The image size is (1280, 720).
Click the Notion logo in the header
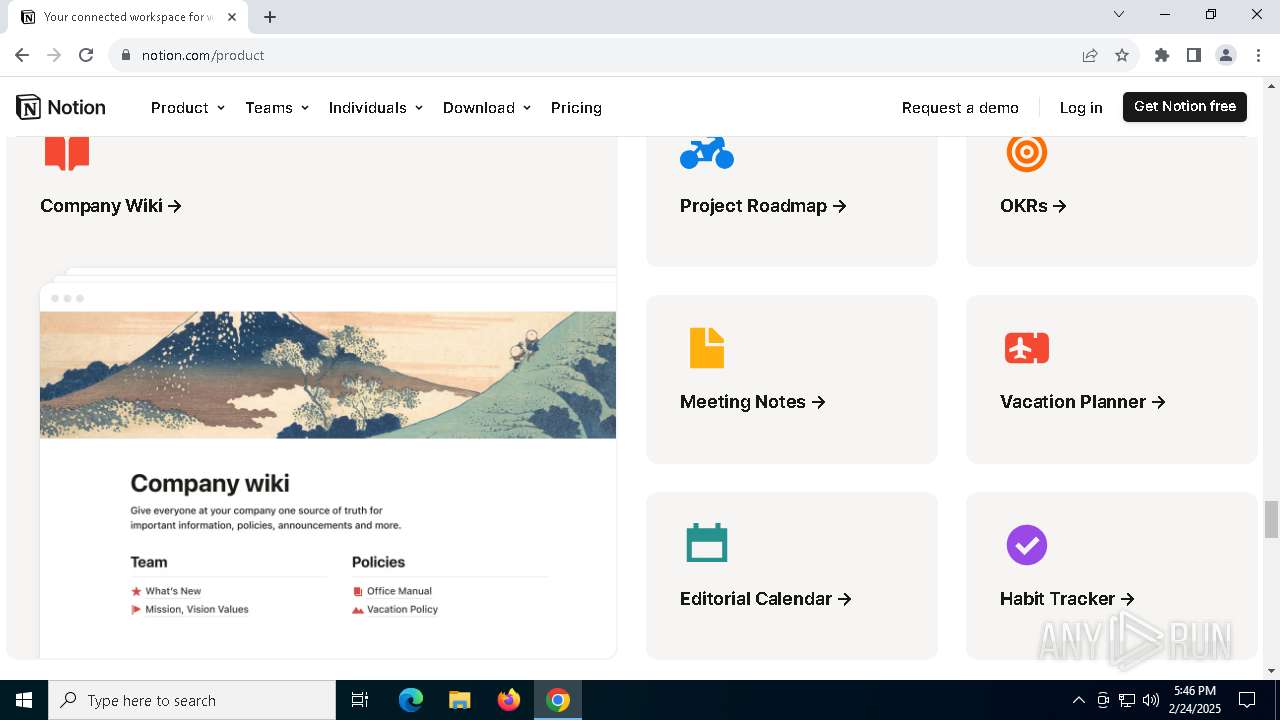tap(61, 107)
